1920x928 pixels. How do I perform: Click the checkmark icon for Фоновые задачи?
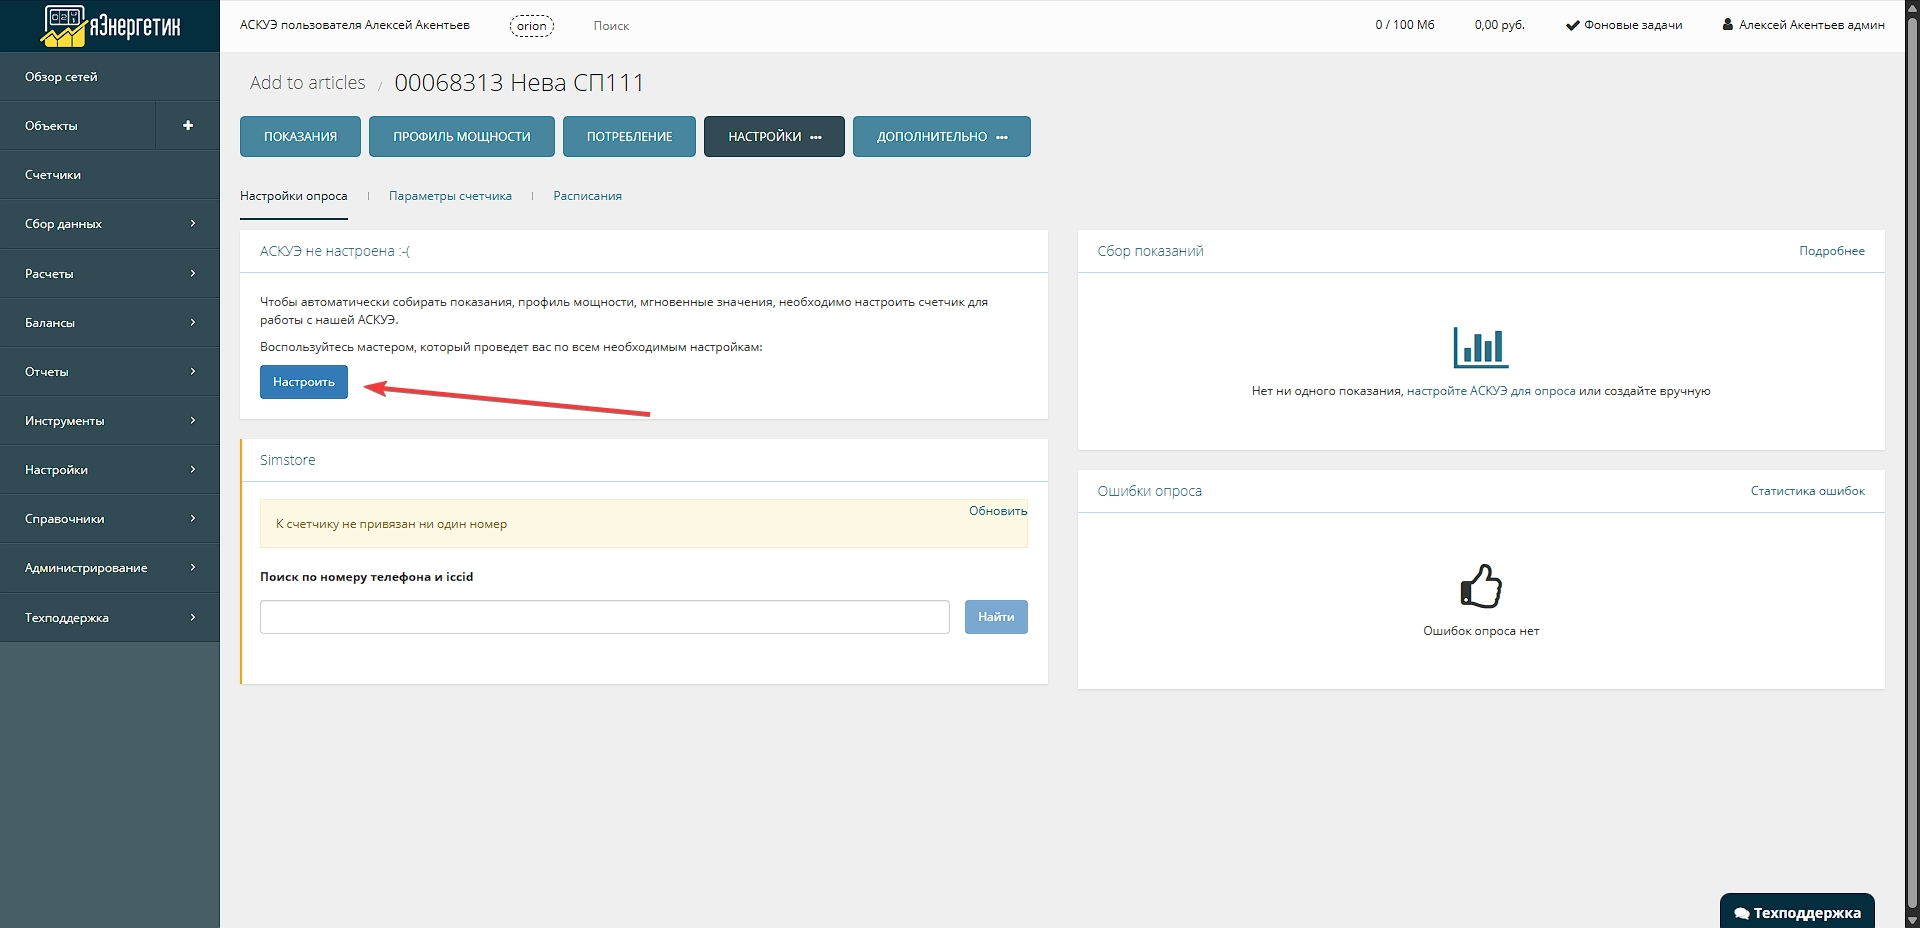(x=1572, y=26)
